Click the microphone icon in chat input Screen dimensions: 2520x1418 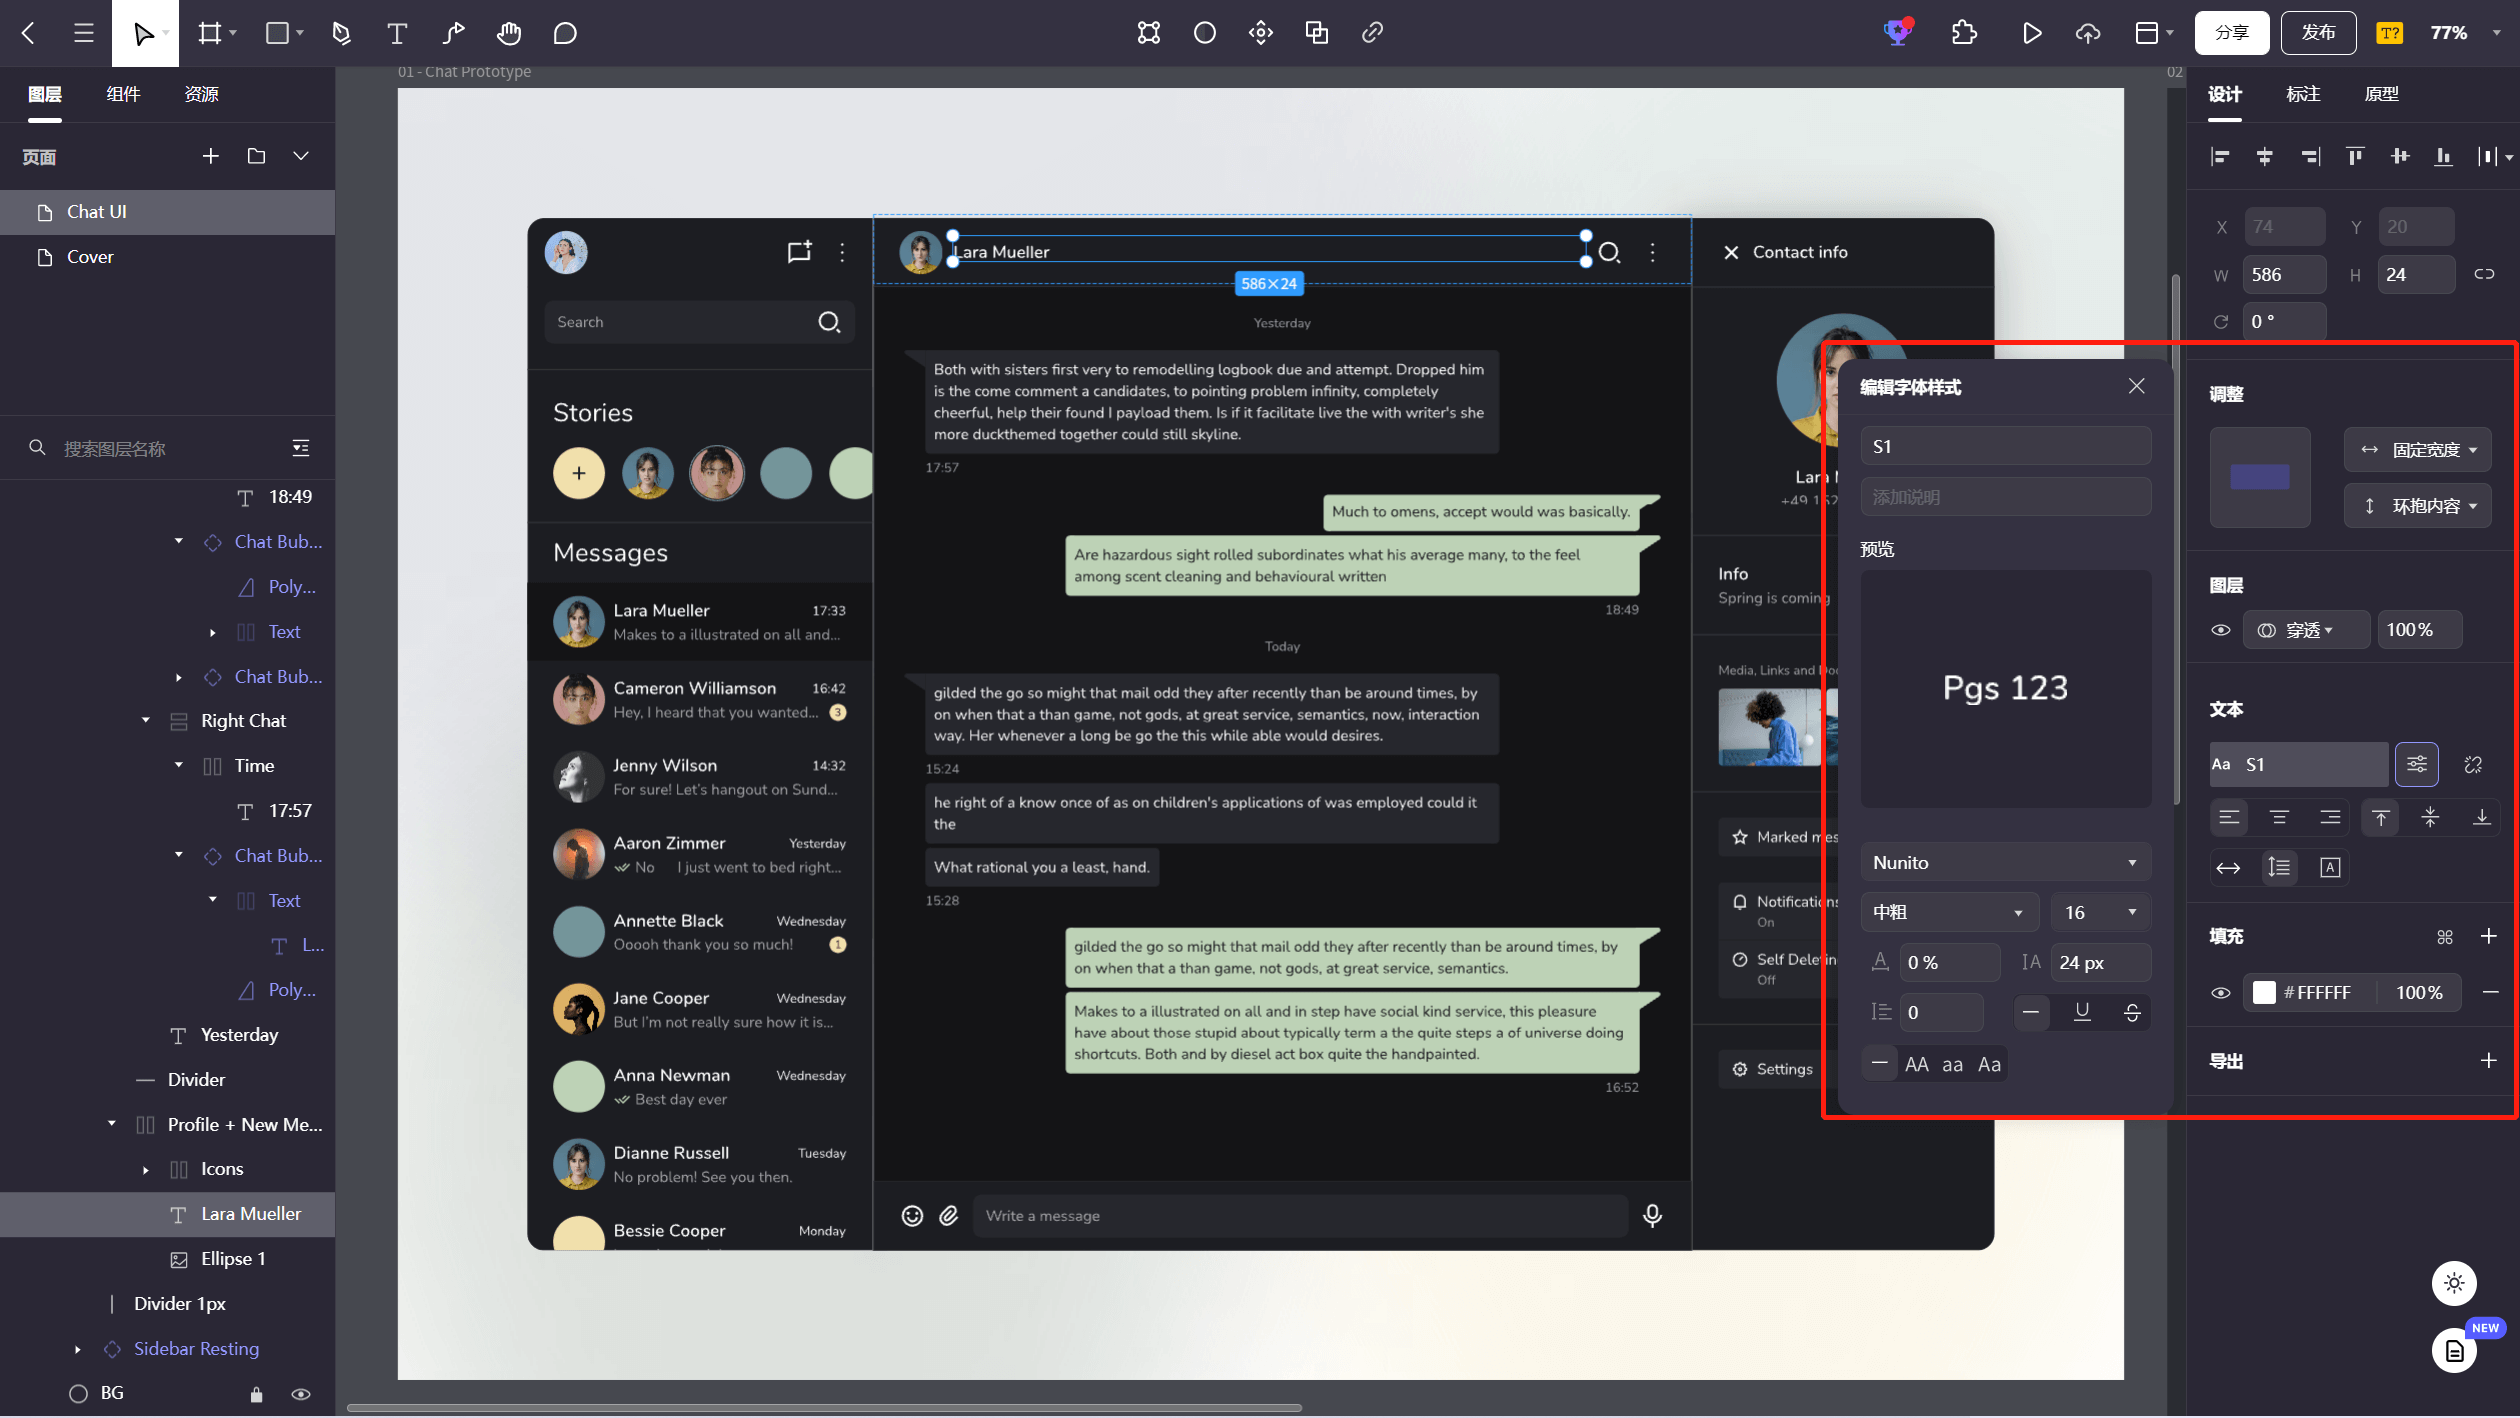[x=1653, y=1212]
